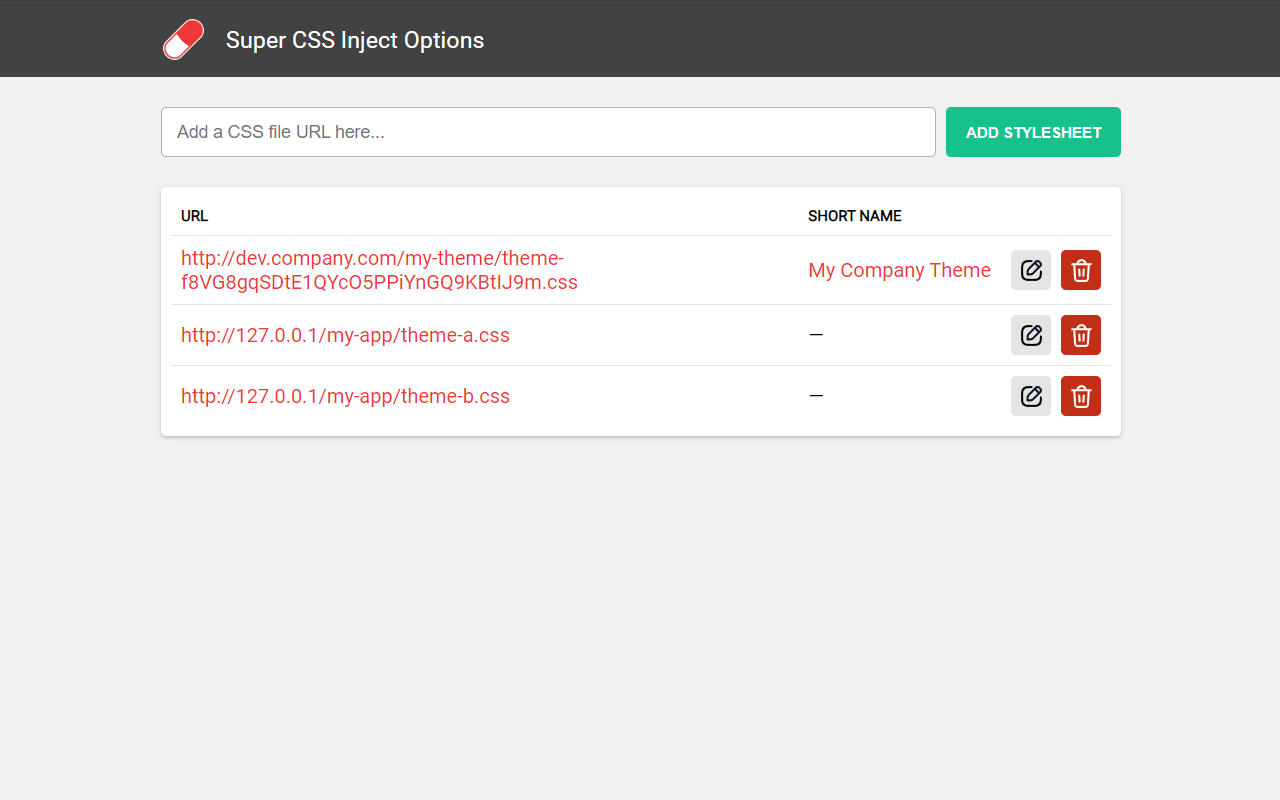
Task: Follow the theme-b.css hyperlink
Action: pos(345,396)
